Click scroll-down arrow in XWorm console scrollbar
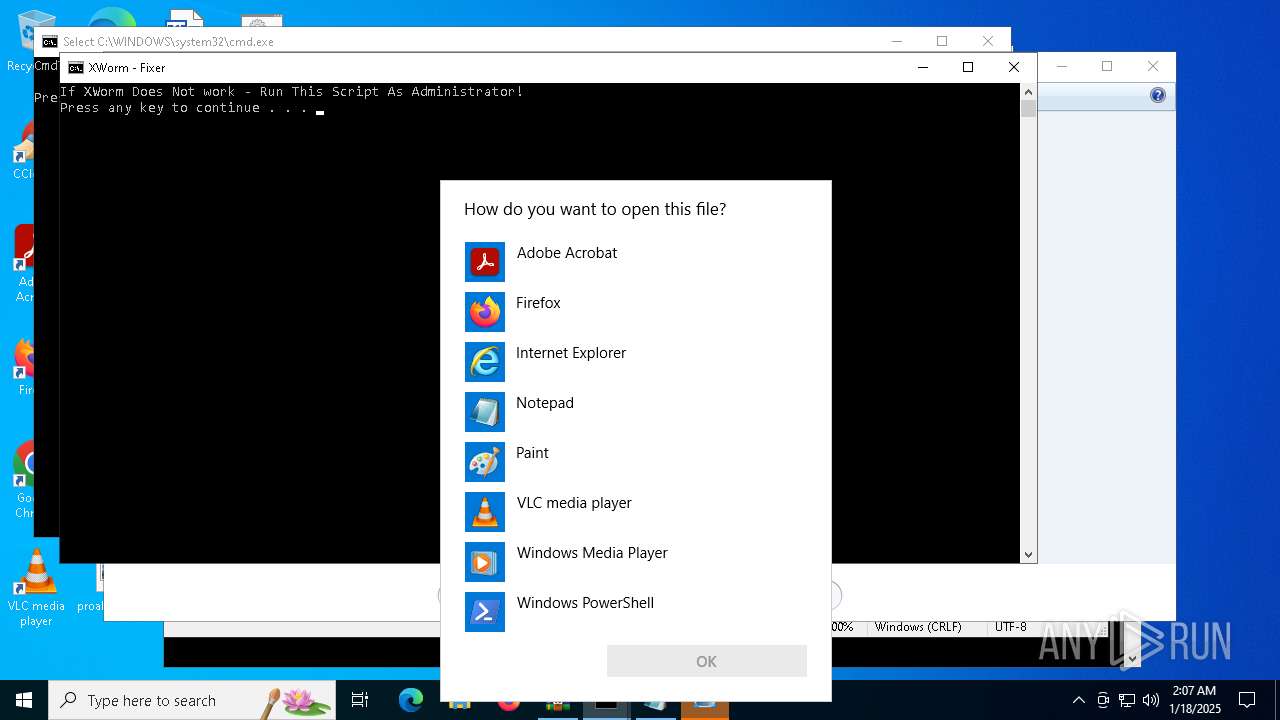This screenshot has width=1280, height=720. click(1028, 554)
